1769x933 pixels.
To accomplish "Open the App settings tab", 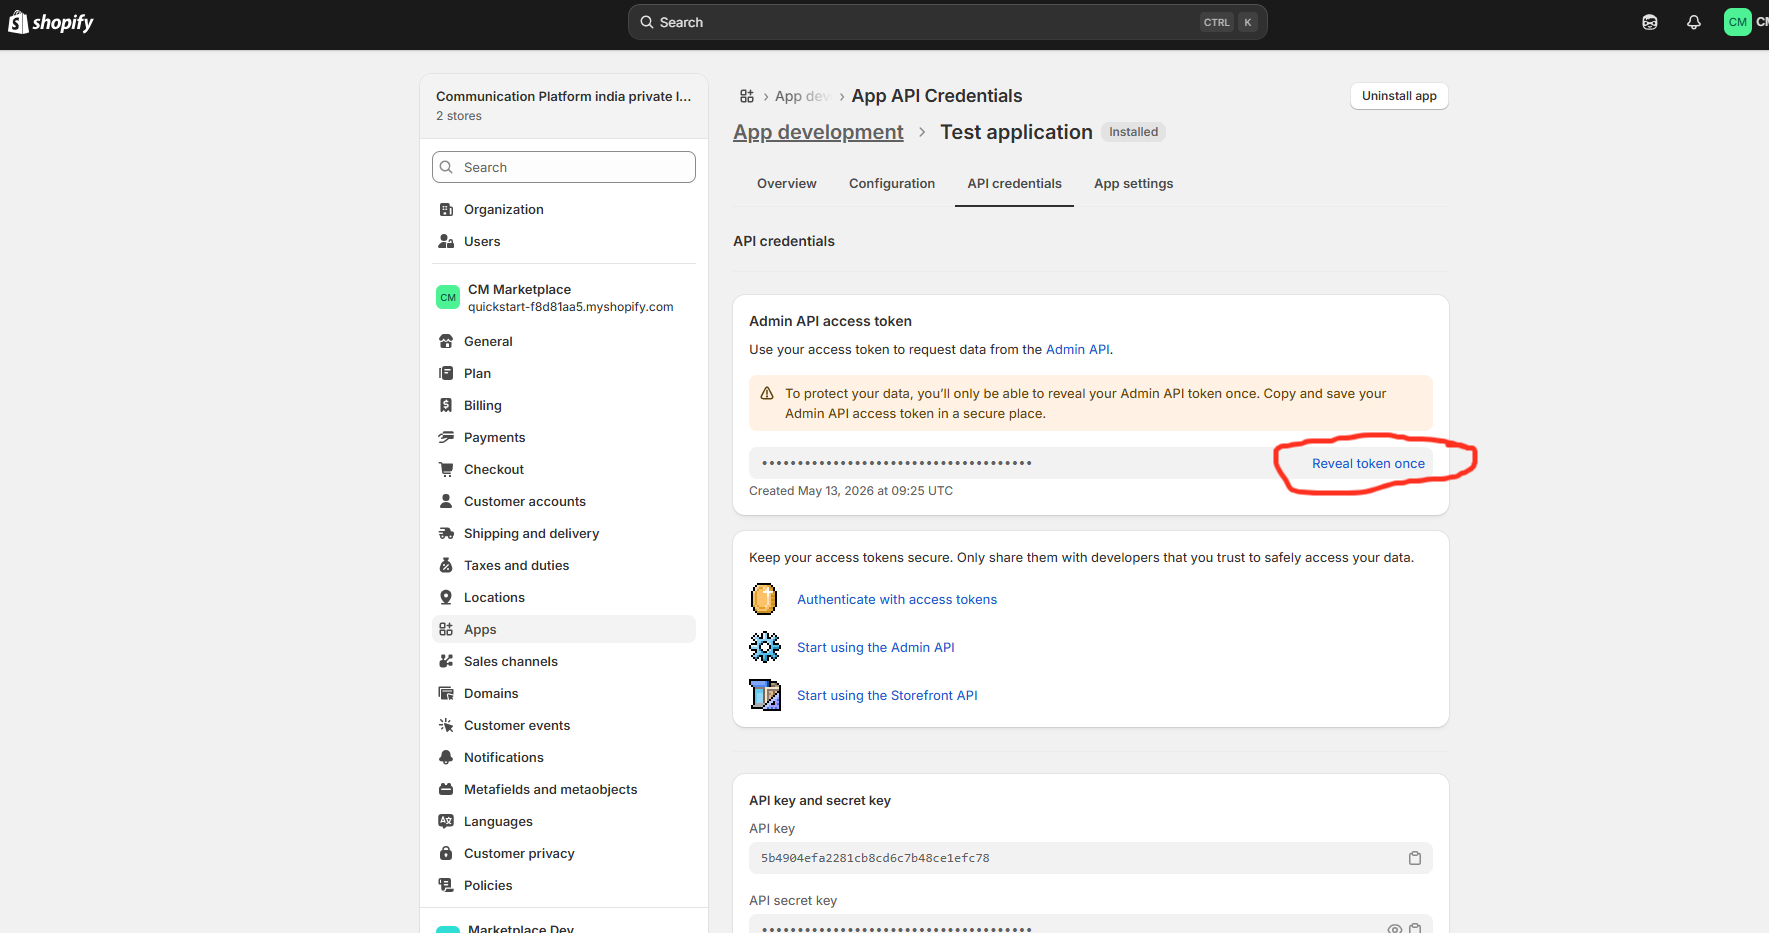I will 1134,184.
